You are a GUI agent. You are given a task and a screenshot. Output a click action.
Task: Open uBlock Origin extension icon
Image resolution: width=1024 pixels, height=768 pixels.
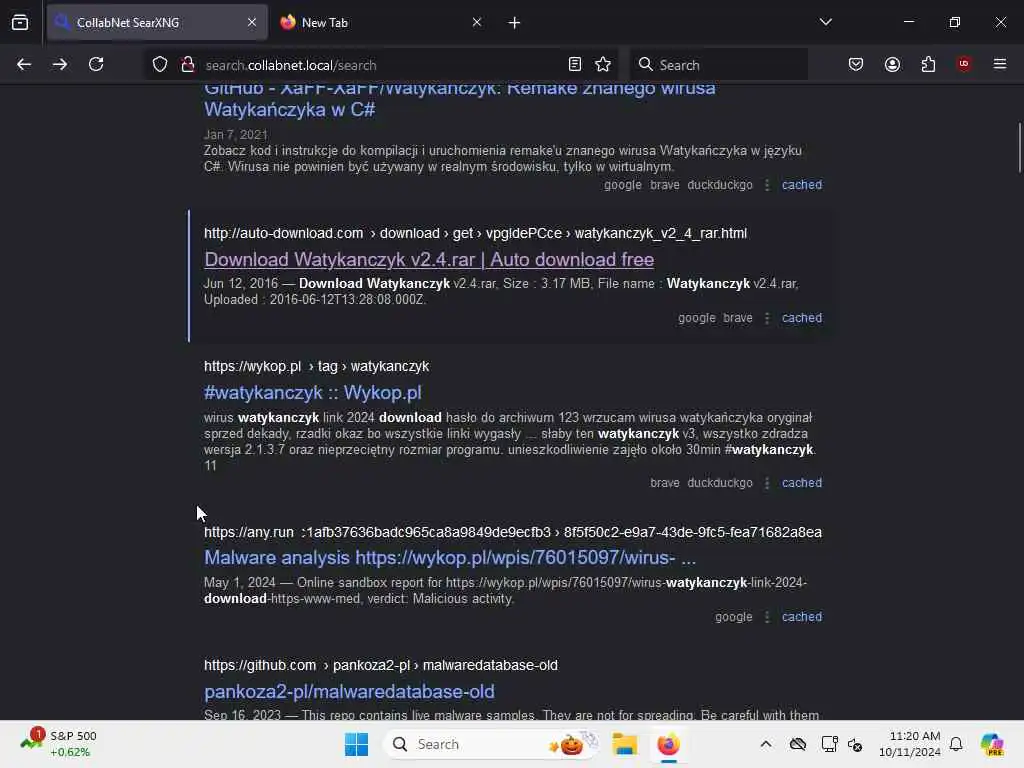[x=964, y=64]
